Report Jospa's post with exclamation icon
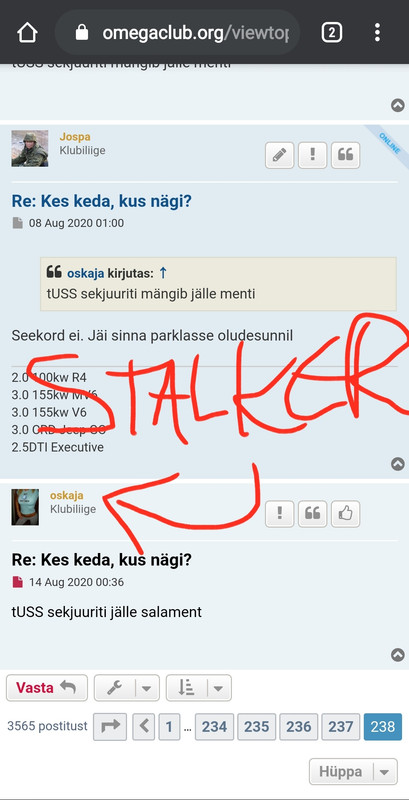The height and width of the screenshot is (800, 409). click(x=312, y=155)
